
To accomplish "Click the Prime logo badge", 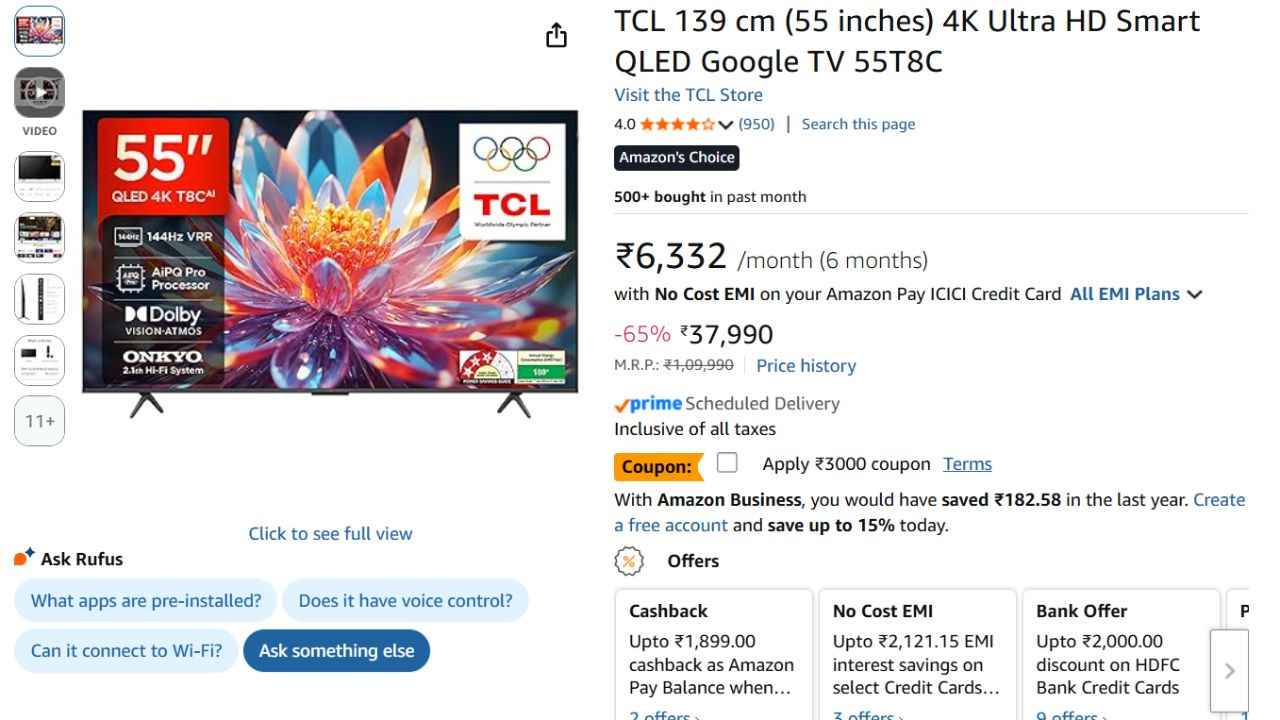I will coord(648,404).
